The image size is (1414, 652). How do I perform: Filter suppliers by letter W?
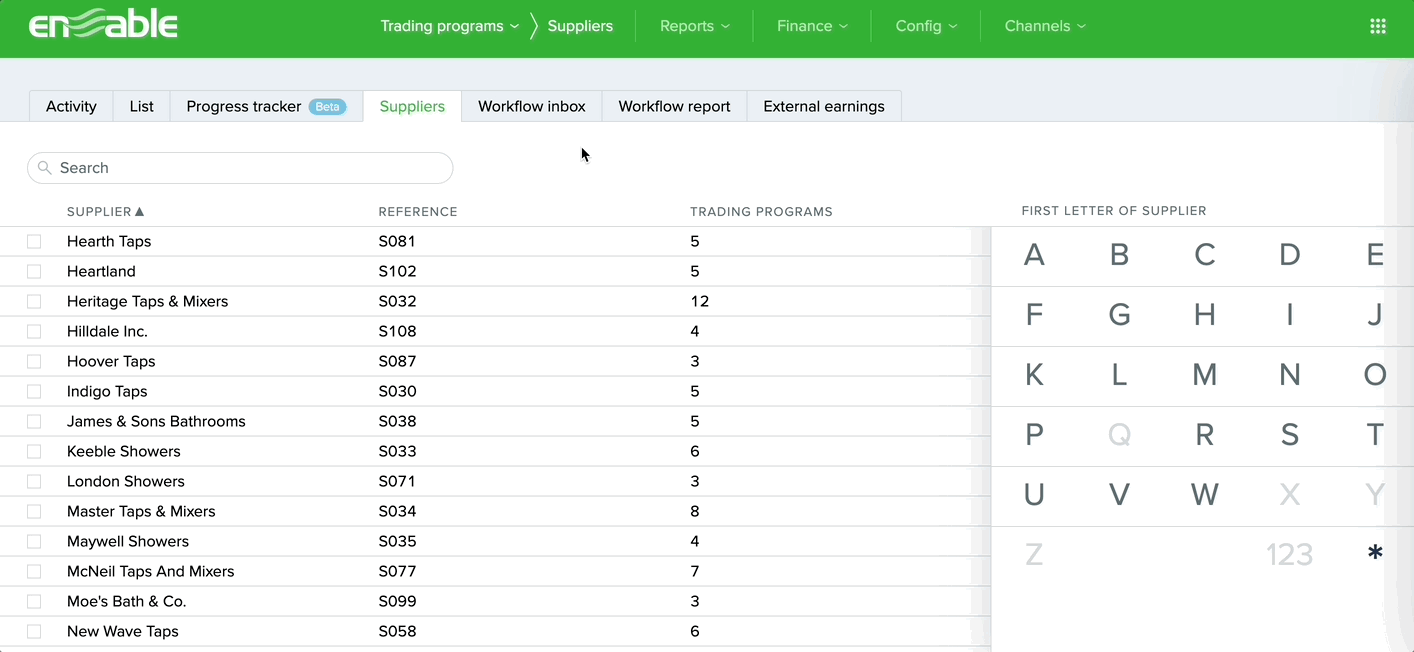[x=1205, y=494]
